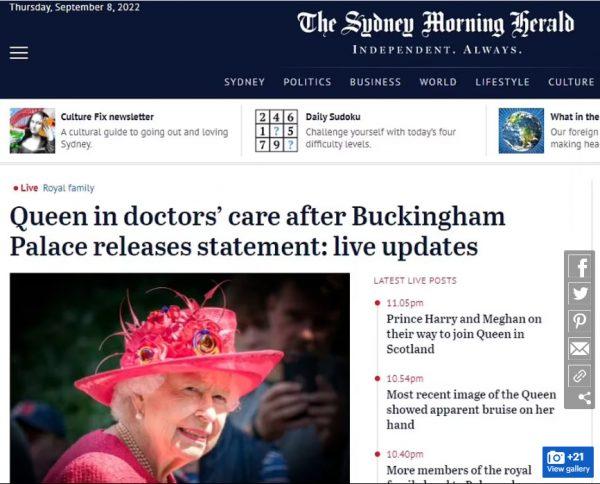Open Daily Sudoku puzzle thumbnail

276,131
